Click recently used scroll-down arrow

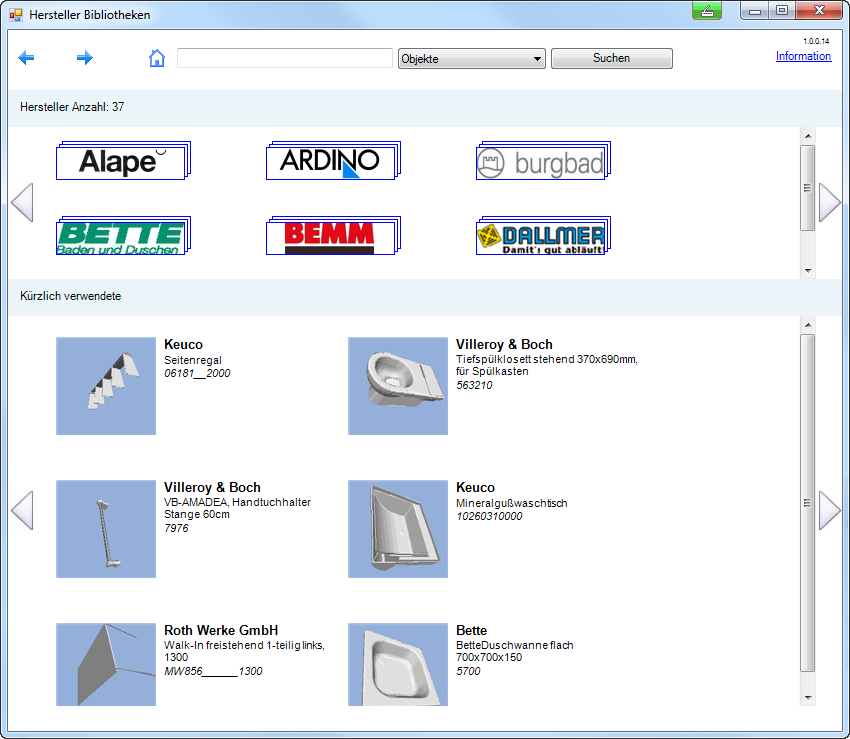[x=808, y=698]
